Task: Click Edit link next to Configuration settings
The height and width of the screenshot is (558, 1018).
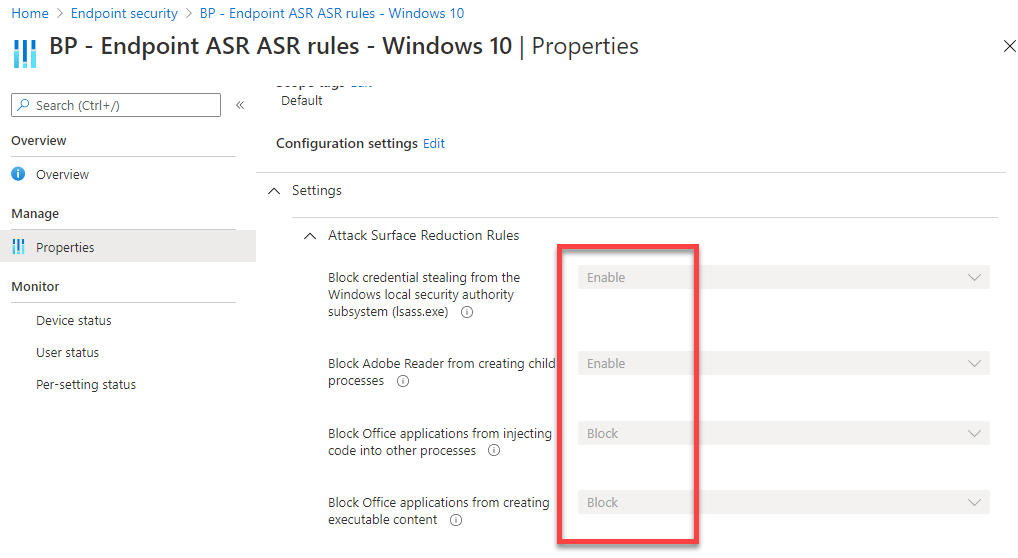Action: coord(433,143)
